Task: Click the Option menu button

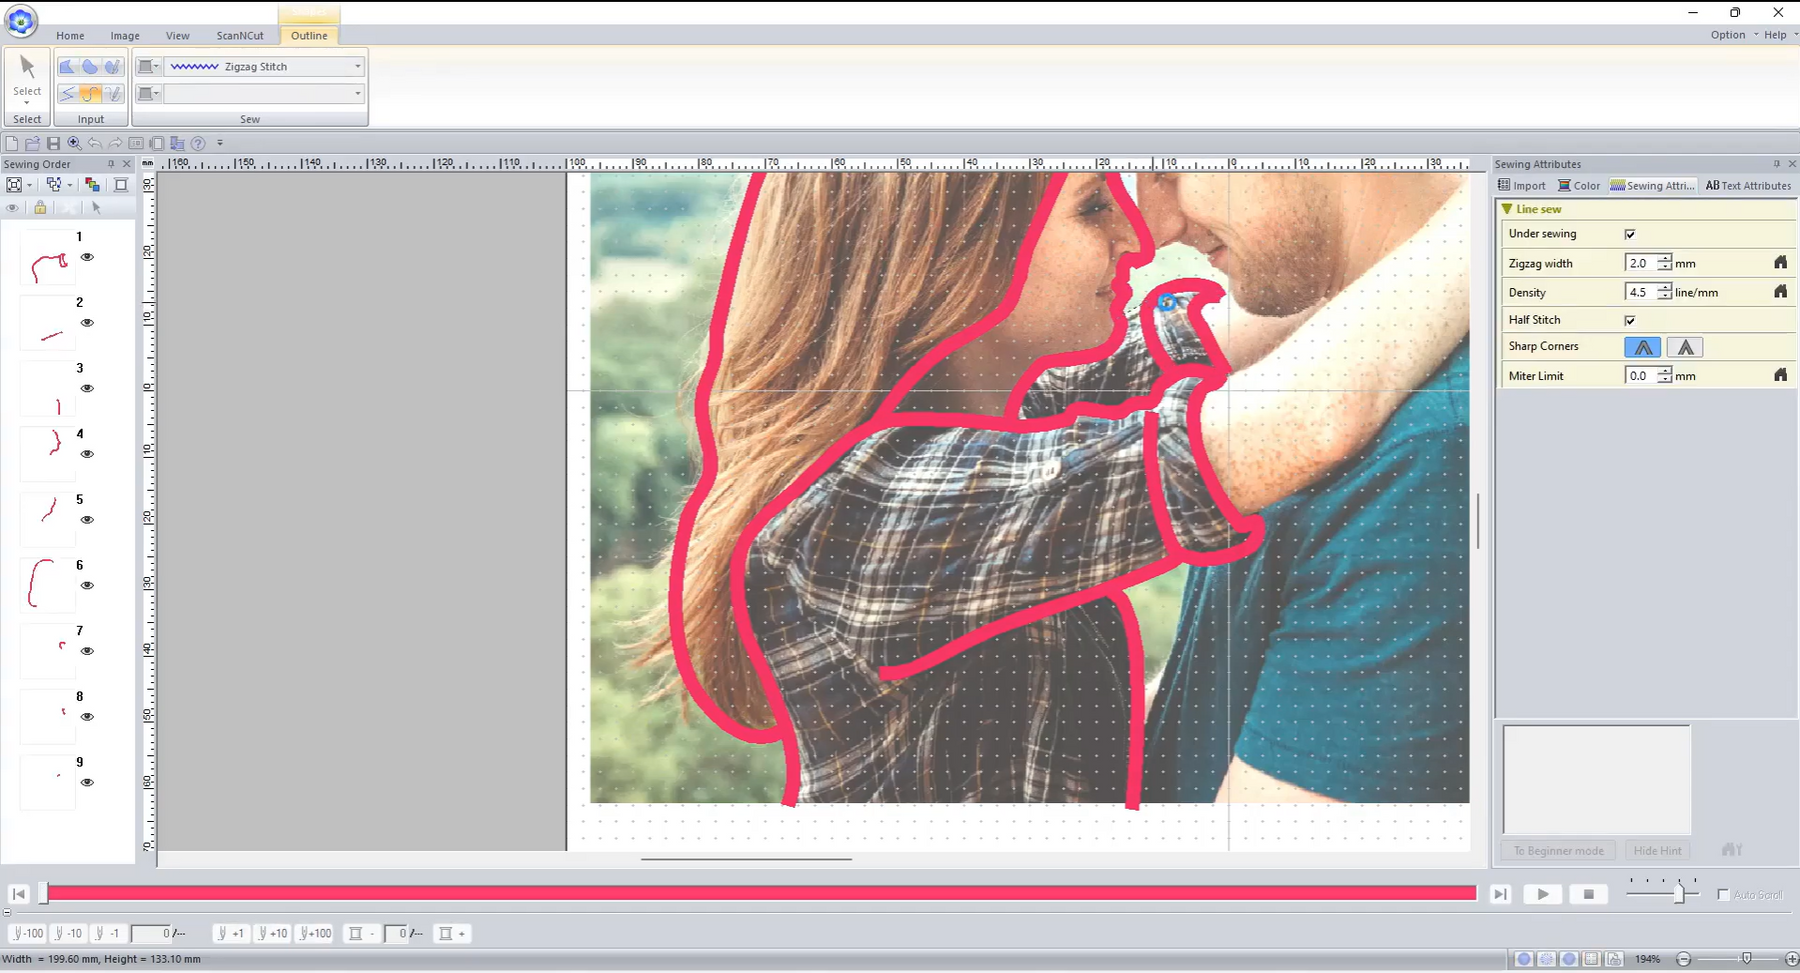Action: click(1727, 35)
